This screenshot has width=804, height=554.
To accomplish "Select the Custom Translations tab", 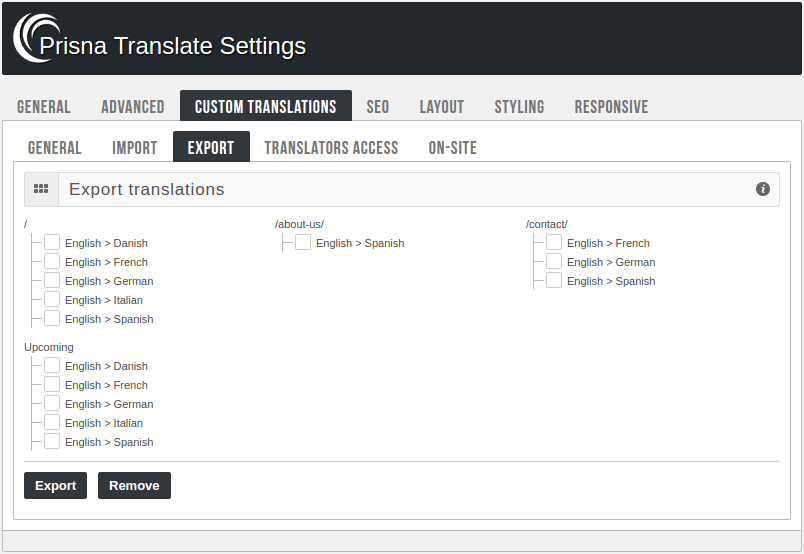I will coord(266,106).
